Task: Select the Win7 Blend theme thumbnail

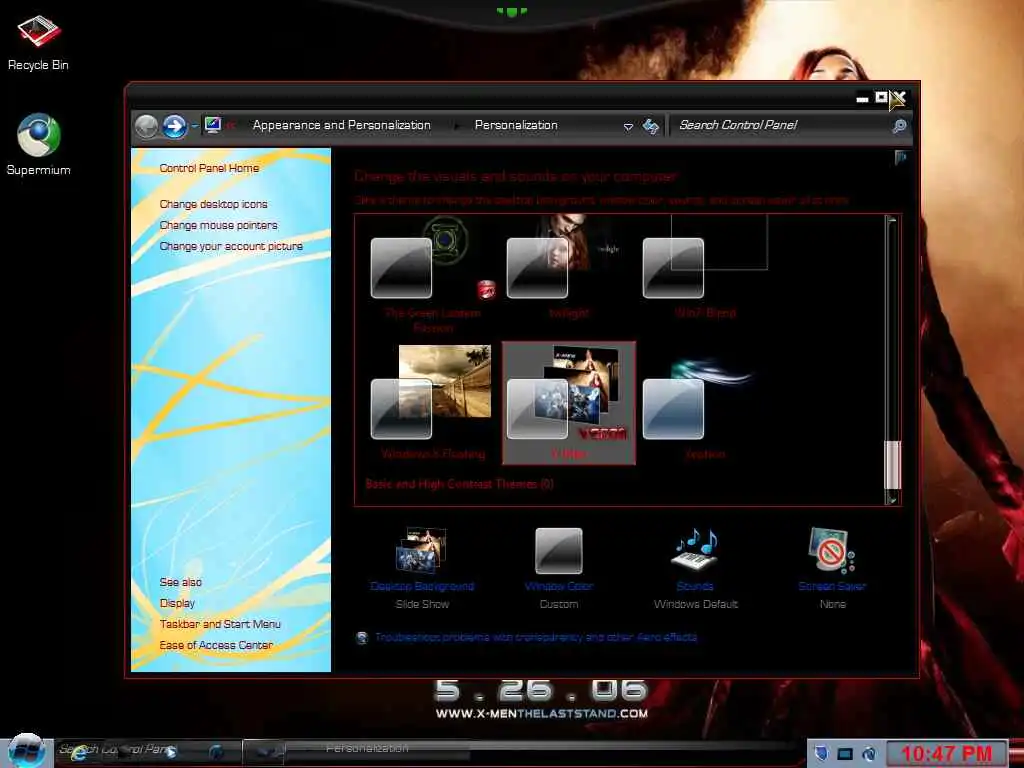Action: pyautogui.click(x=705, y=268)
